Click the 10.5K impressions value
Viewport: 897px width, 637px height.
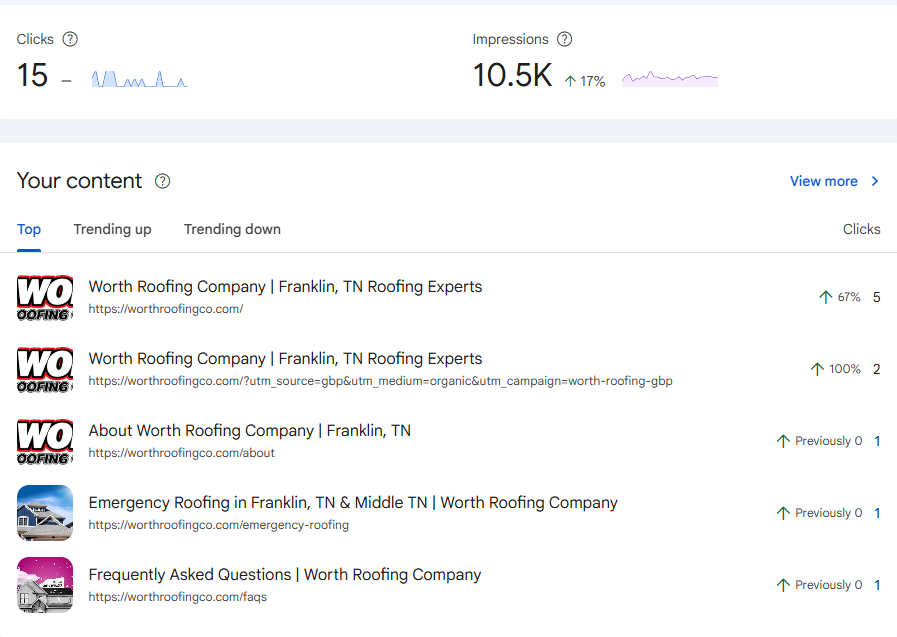point(513,75)
